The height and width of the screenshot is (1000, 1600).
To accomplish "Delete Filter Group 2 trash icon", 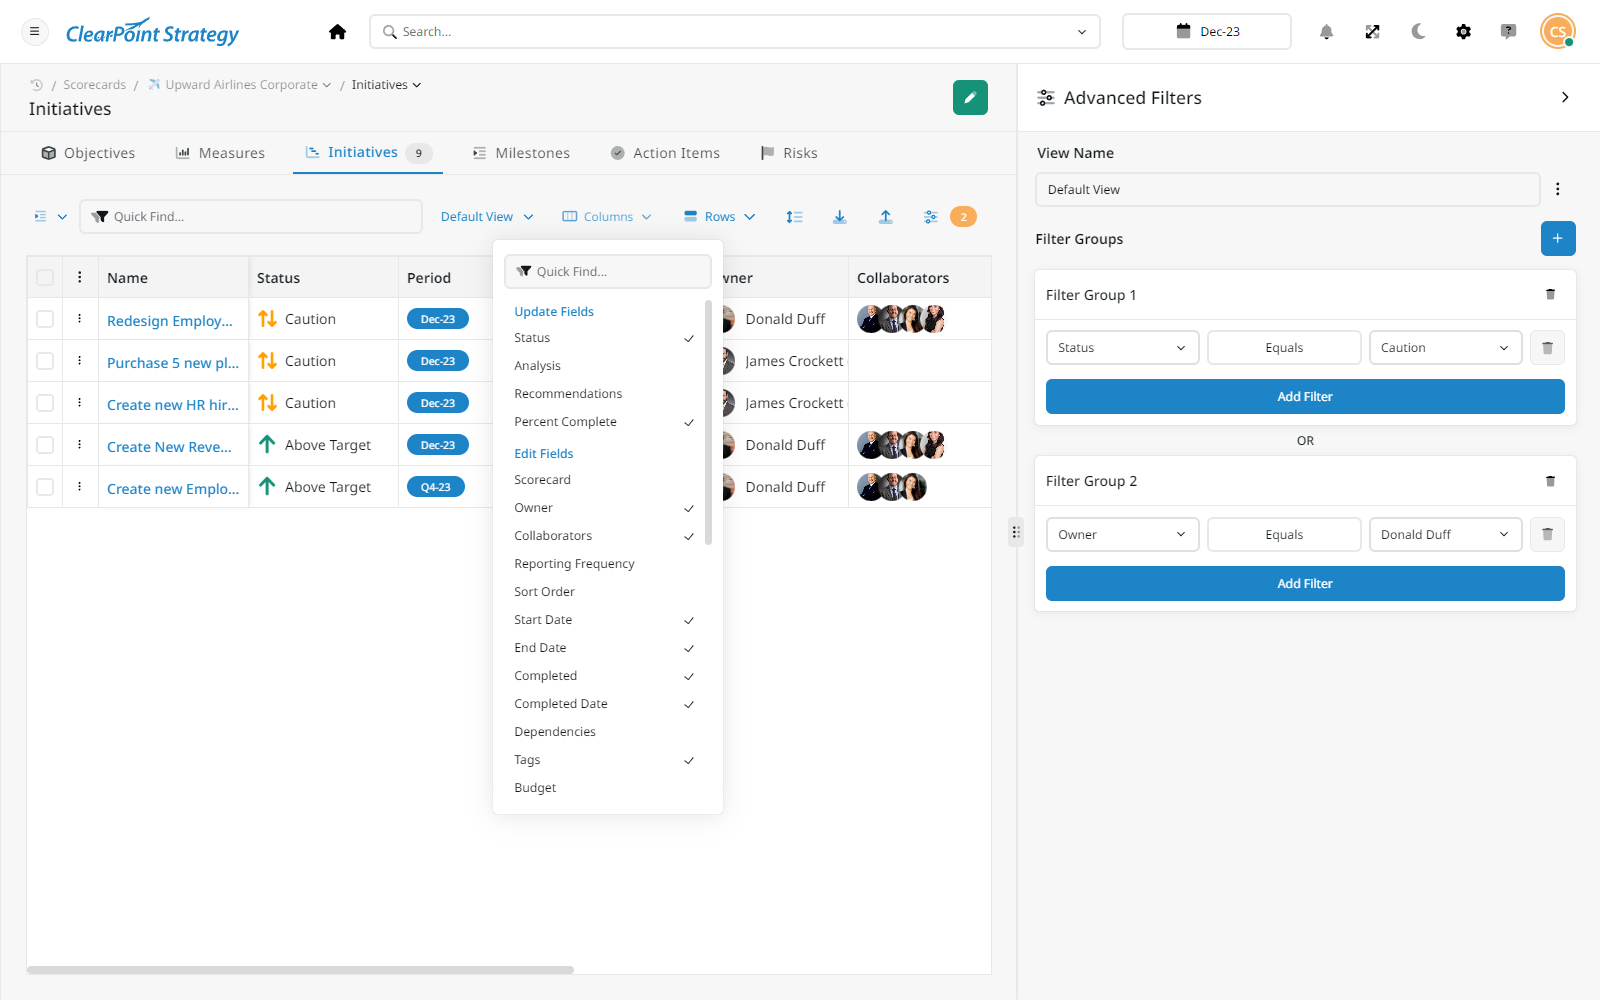I will click(1550, 481).
